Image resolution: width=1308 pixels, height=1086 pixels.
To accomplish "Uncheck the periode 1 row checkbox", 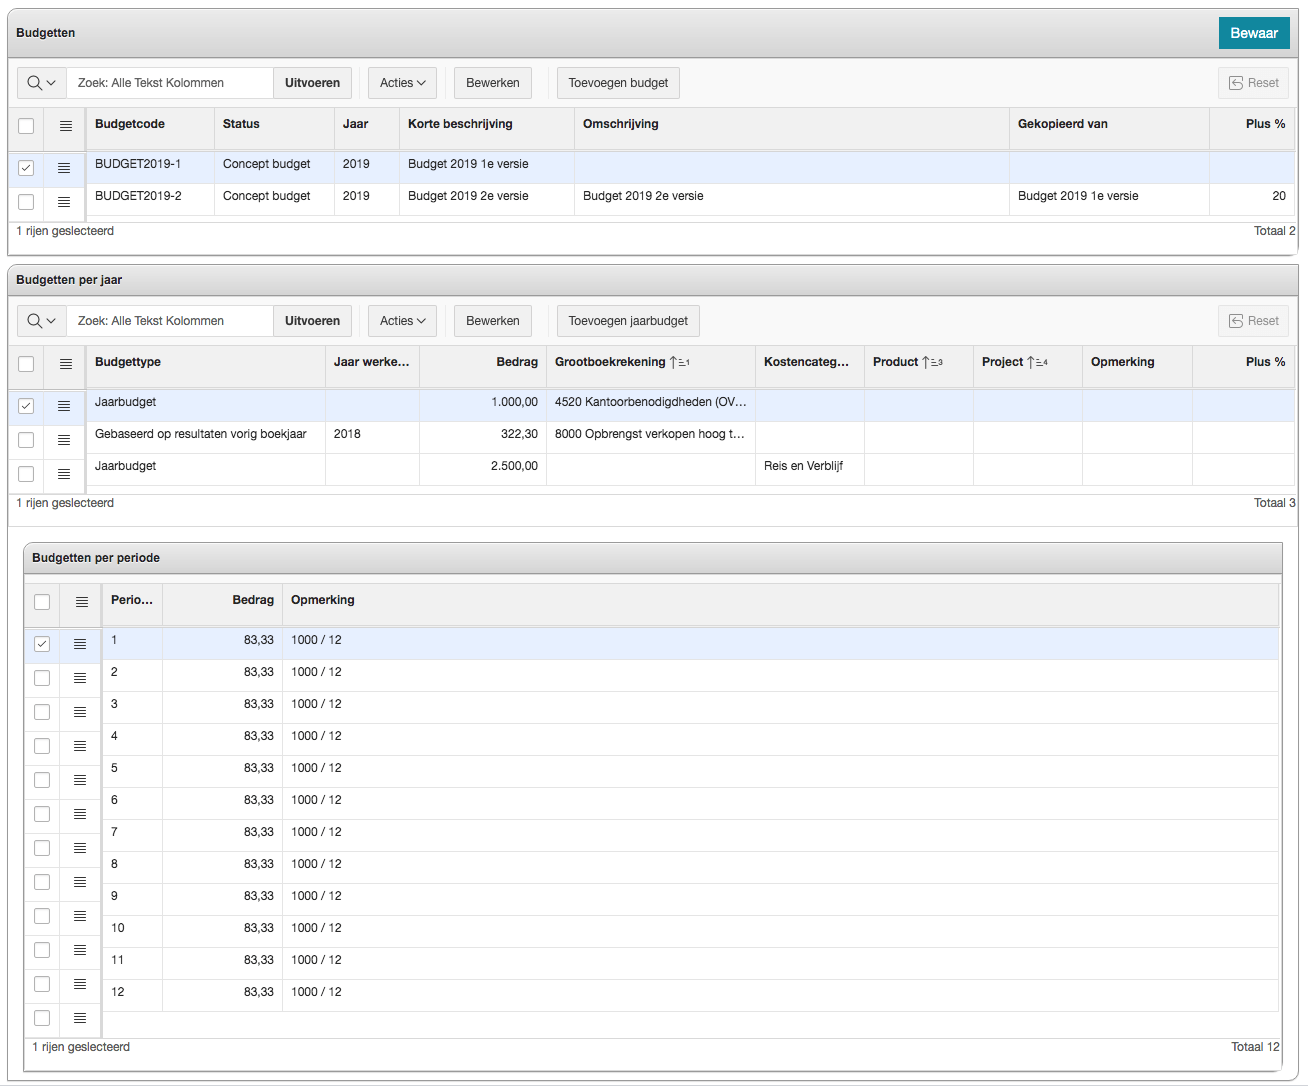I will [x=42, y=644].
